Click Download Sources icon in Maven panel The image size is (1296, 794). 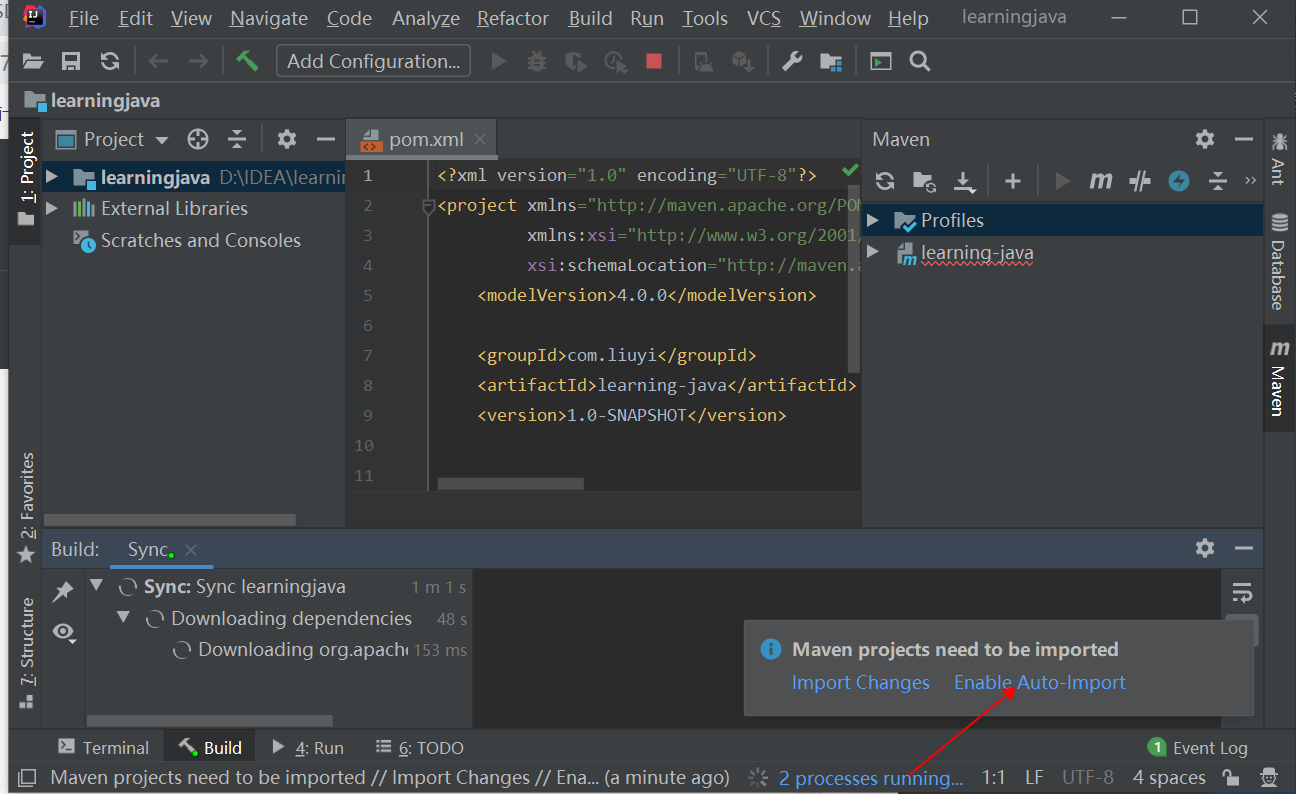[x=964, y=181]
